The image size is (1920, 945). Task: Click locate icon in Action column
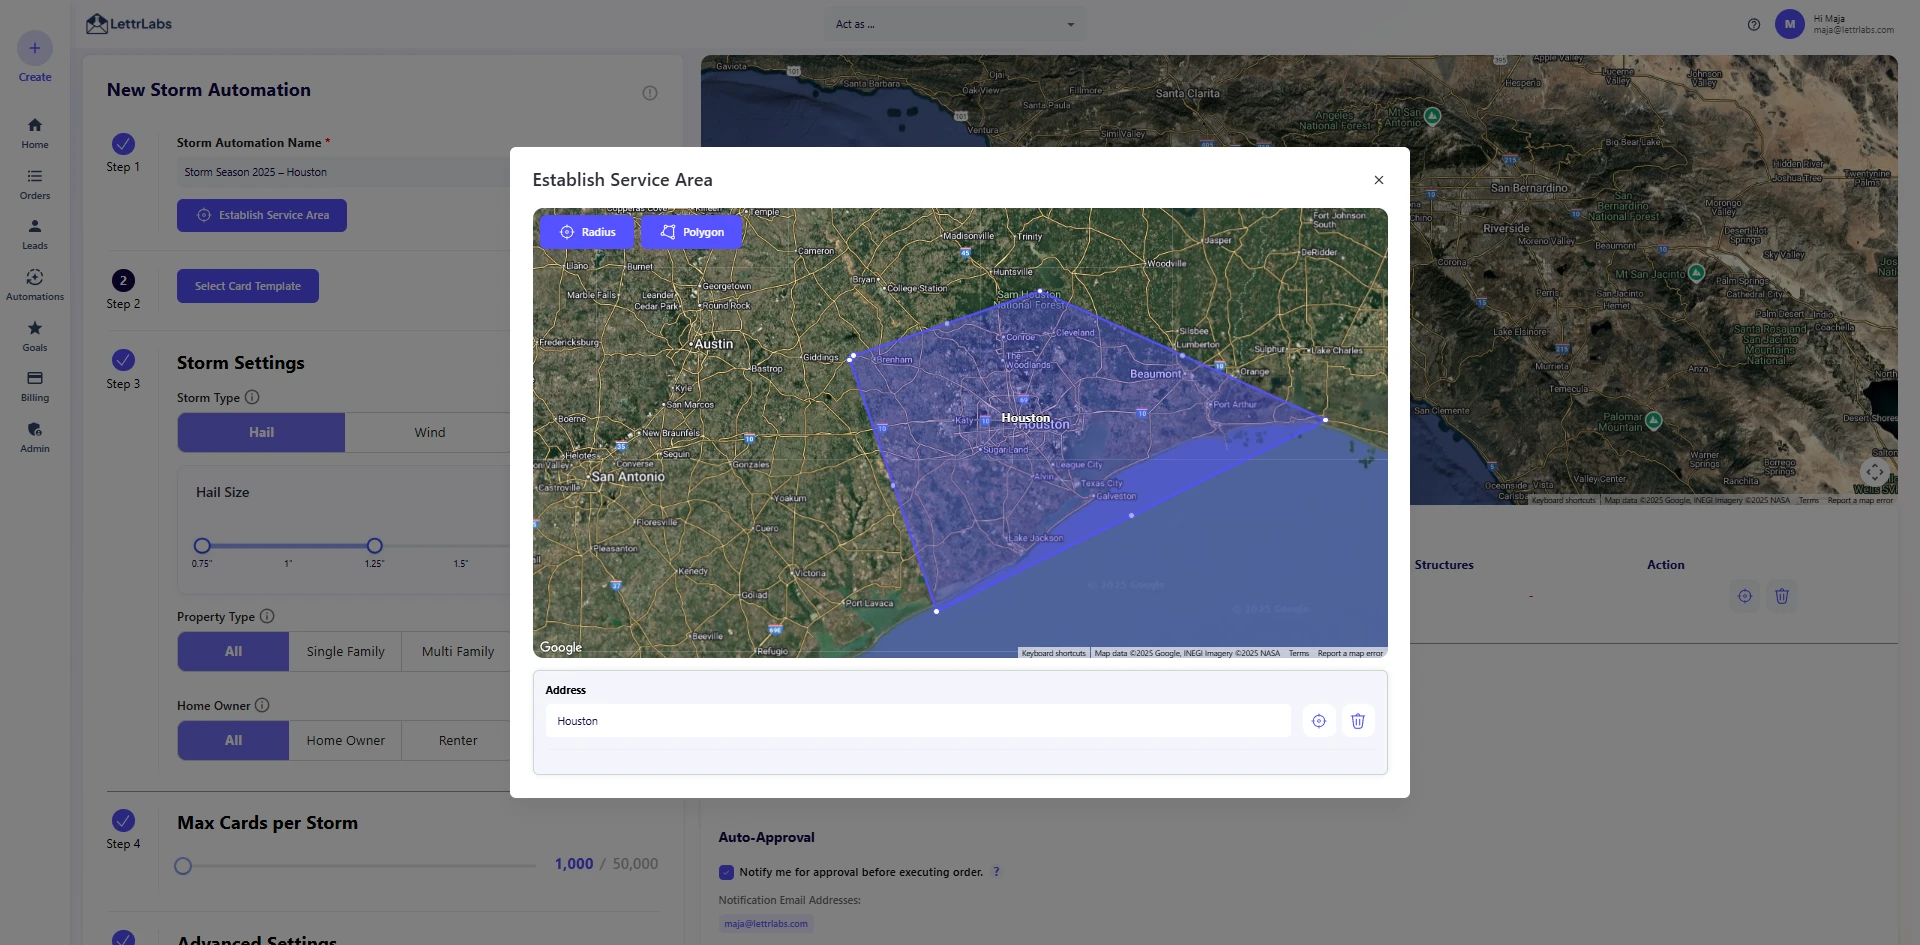[1745, 596]
